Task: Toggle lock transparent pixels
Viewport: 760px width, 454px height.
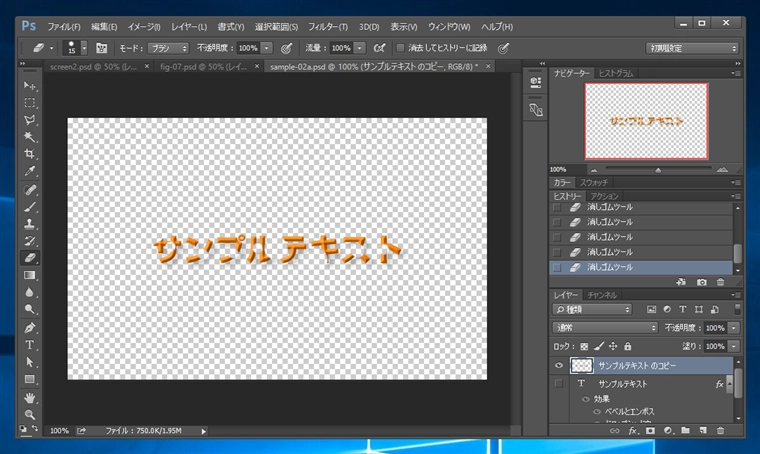Action: tap(584, 346)
